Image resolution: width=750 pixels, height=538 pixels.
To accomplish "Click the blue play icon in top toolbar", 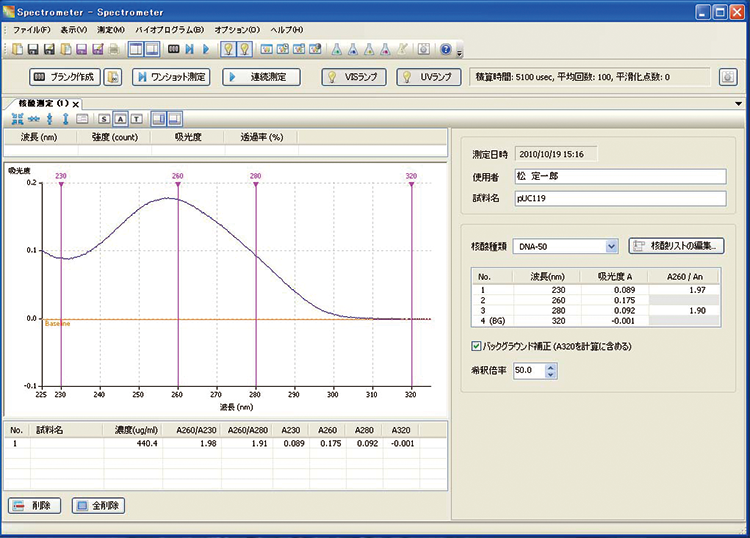I will click(x=207, y=49).
